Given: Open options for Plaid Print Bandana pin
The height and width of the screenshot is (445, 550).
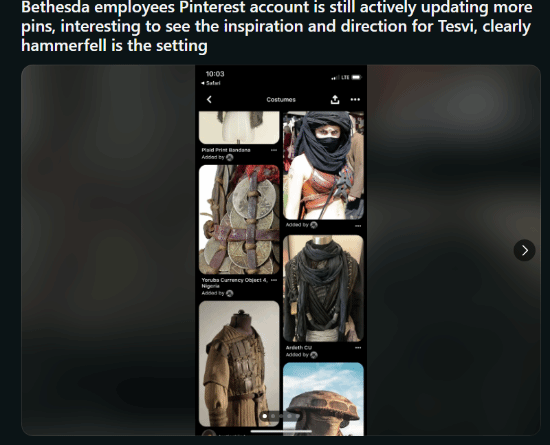Looking at the screenshot, I should click(274, 150).
